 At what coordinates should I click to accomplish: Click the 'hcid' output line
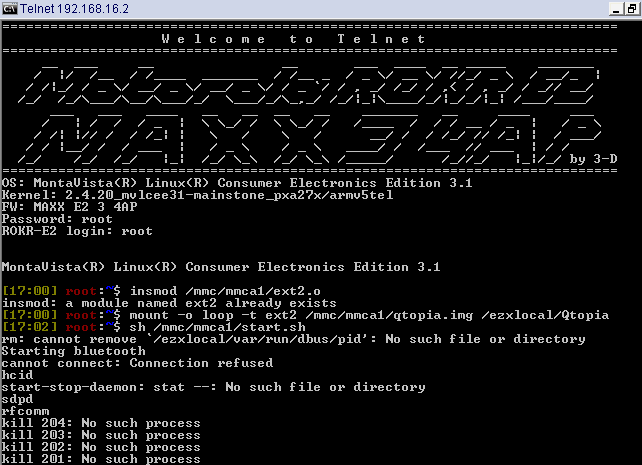click(17, 375)
